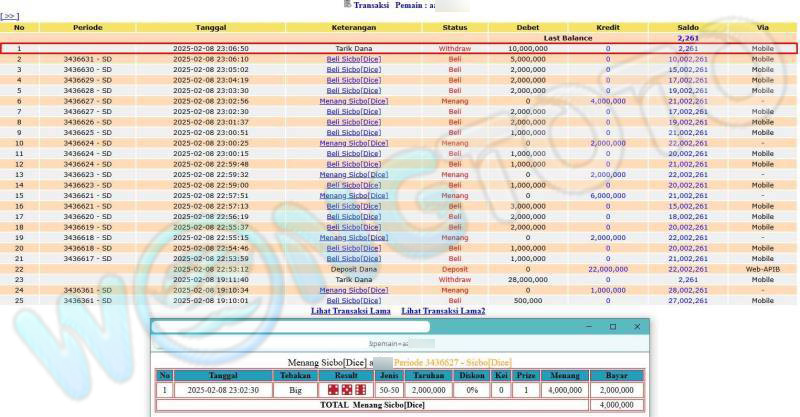Maximize the Menang Sicbo popup window
The height and width of the screenshot is (417, 800).
[x=611, y=327]
